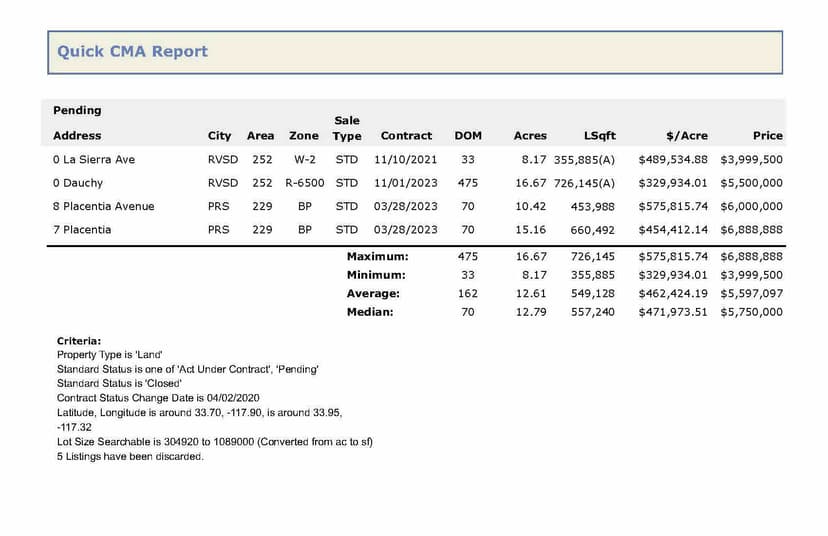Sort by the Contract column header
Screen dimensions: 828x536
pyautogui.click(x=406, y=135)
